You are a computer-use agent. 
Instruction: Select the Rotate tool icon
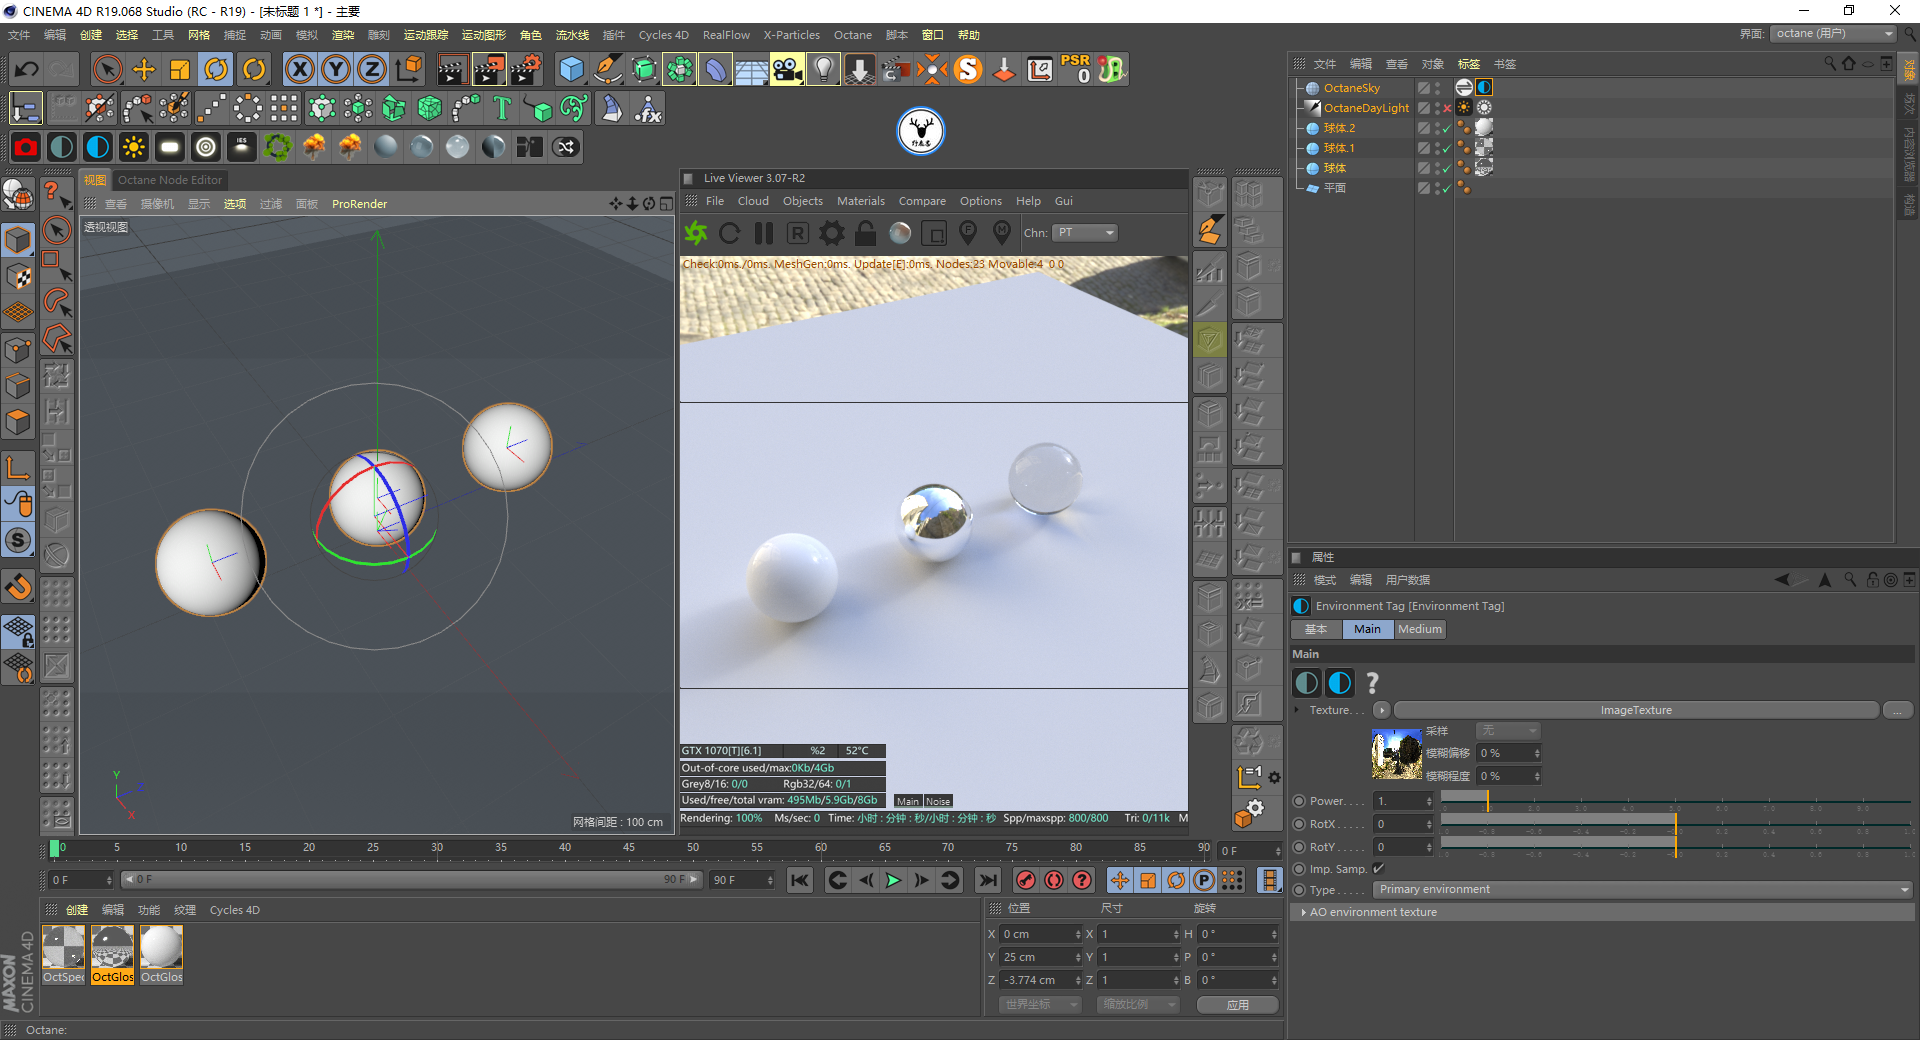tap(216, 69)
